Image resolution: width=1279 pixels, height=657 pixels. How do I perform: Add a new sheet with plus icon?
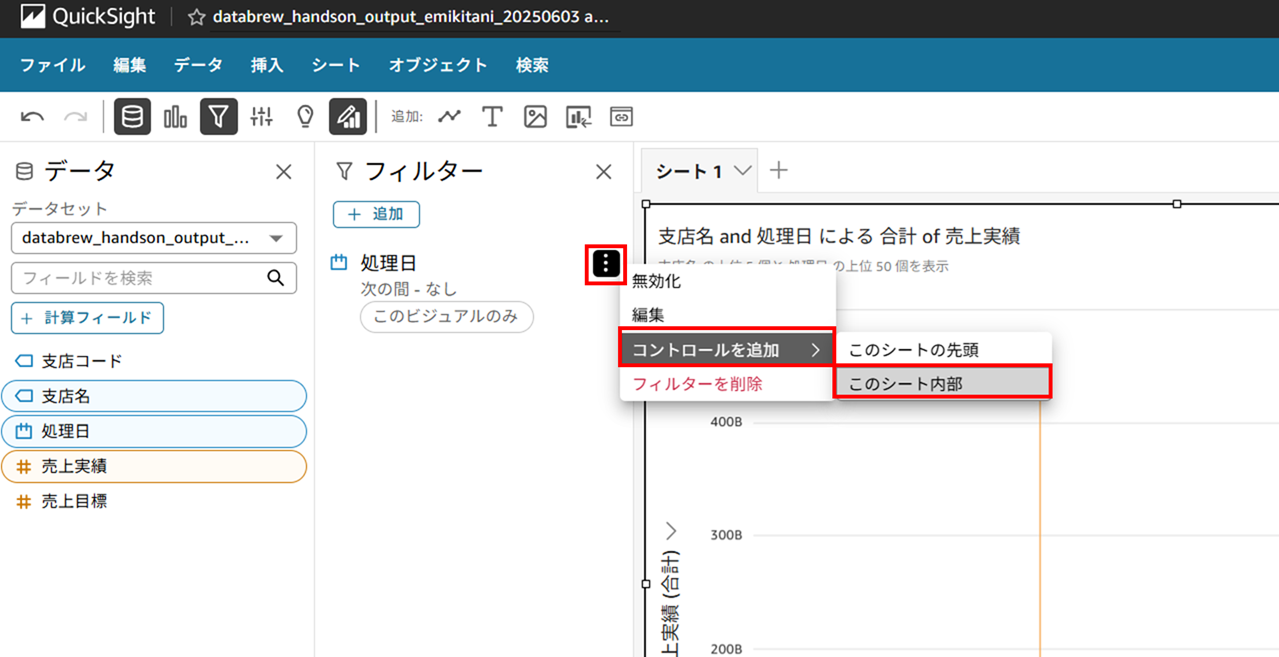pyautogui.click(x=779, y=171)
